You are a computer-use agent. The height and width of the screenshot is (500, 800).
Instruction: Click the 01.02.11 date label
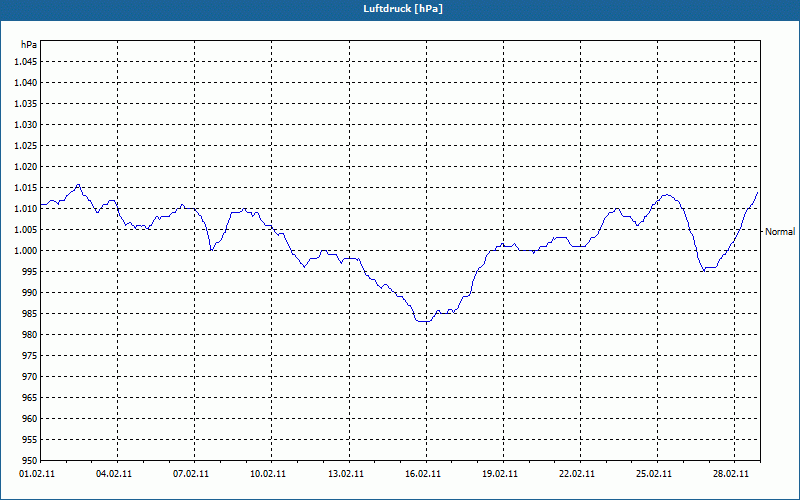pyautogui.click(x=37, y=473)
